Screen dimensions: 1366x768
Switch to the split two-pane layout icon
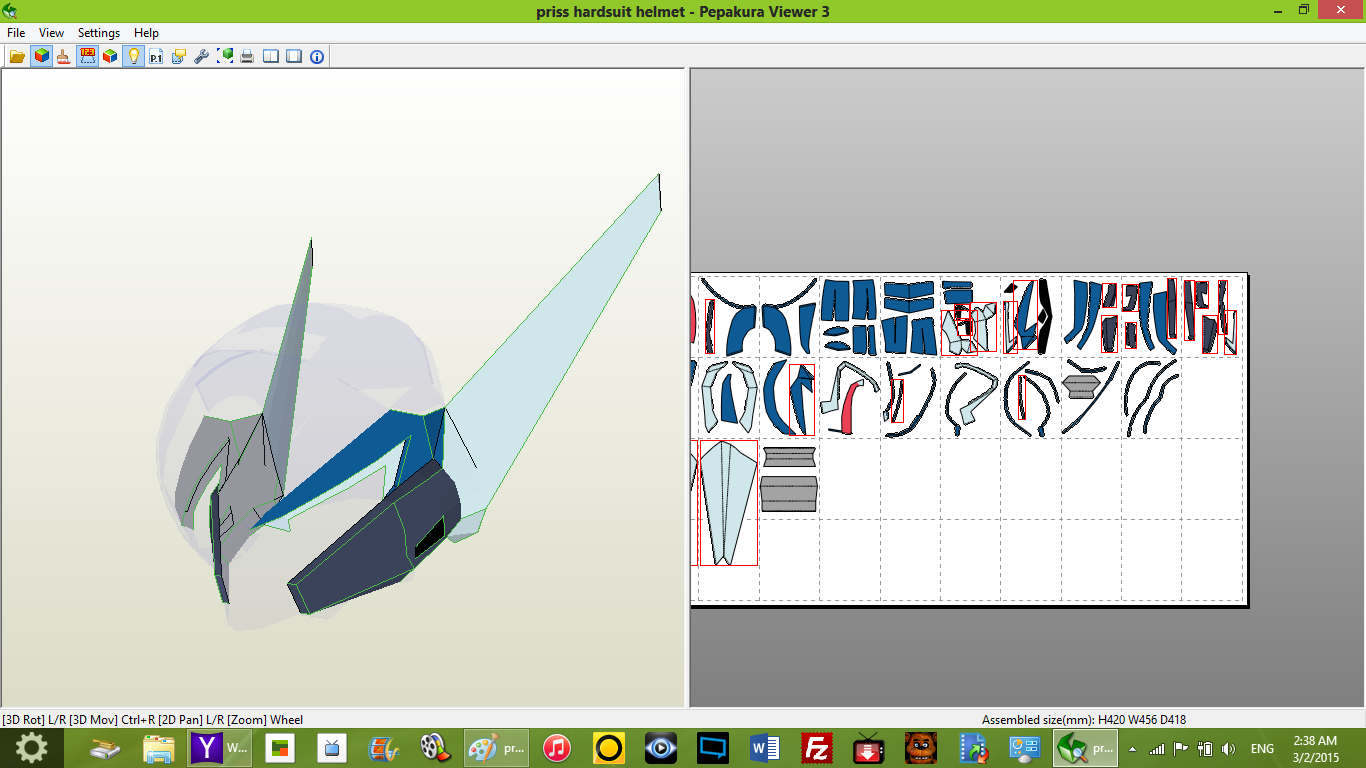(271, 56)
